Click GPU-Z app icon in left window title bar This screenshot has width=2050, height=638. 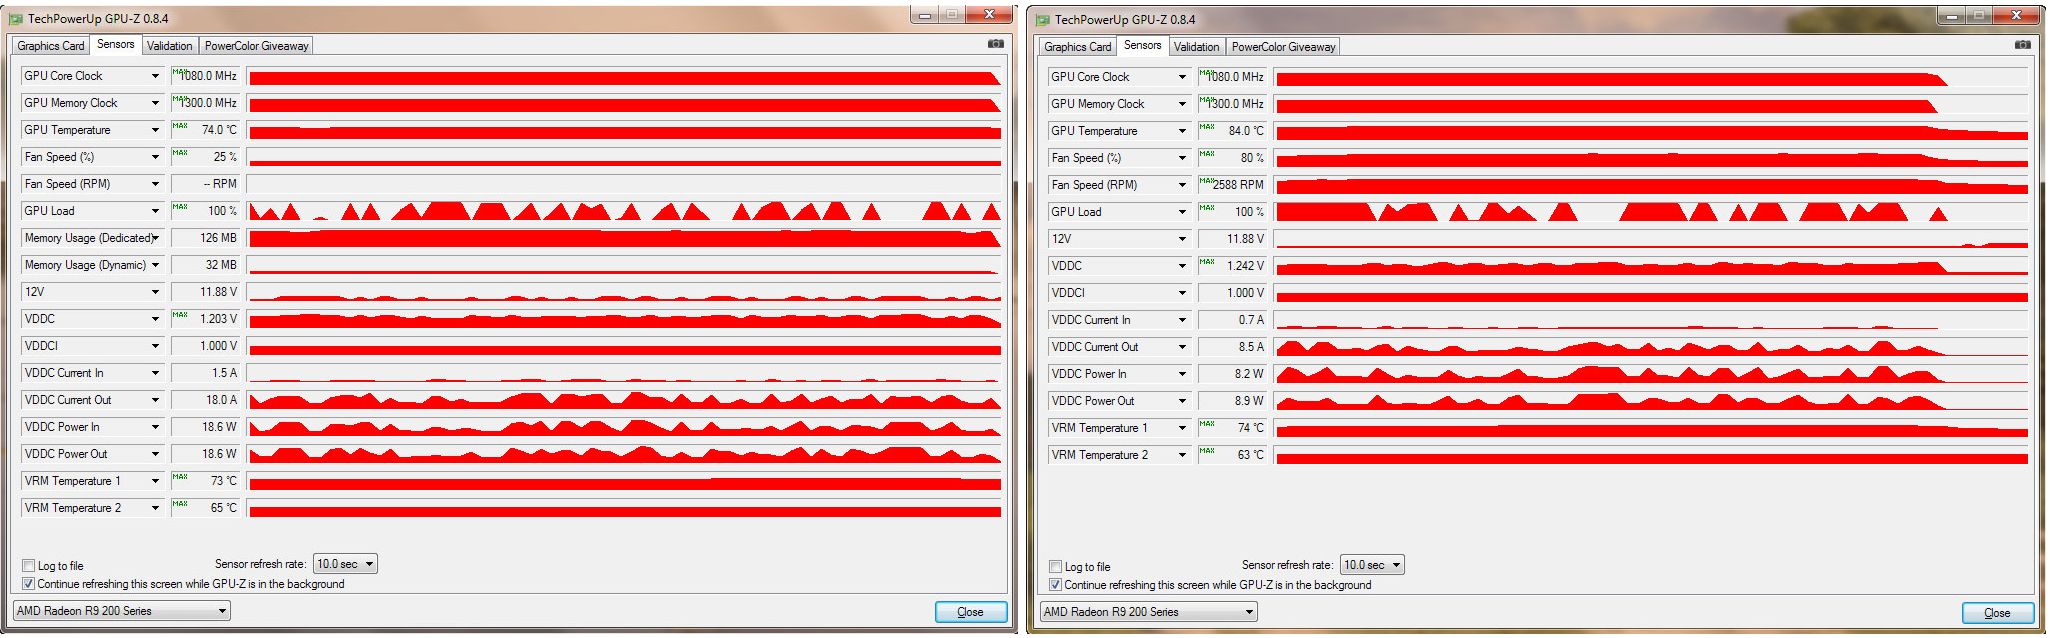point(16,19)
